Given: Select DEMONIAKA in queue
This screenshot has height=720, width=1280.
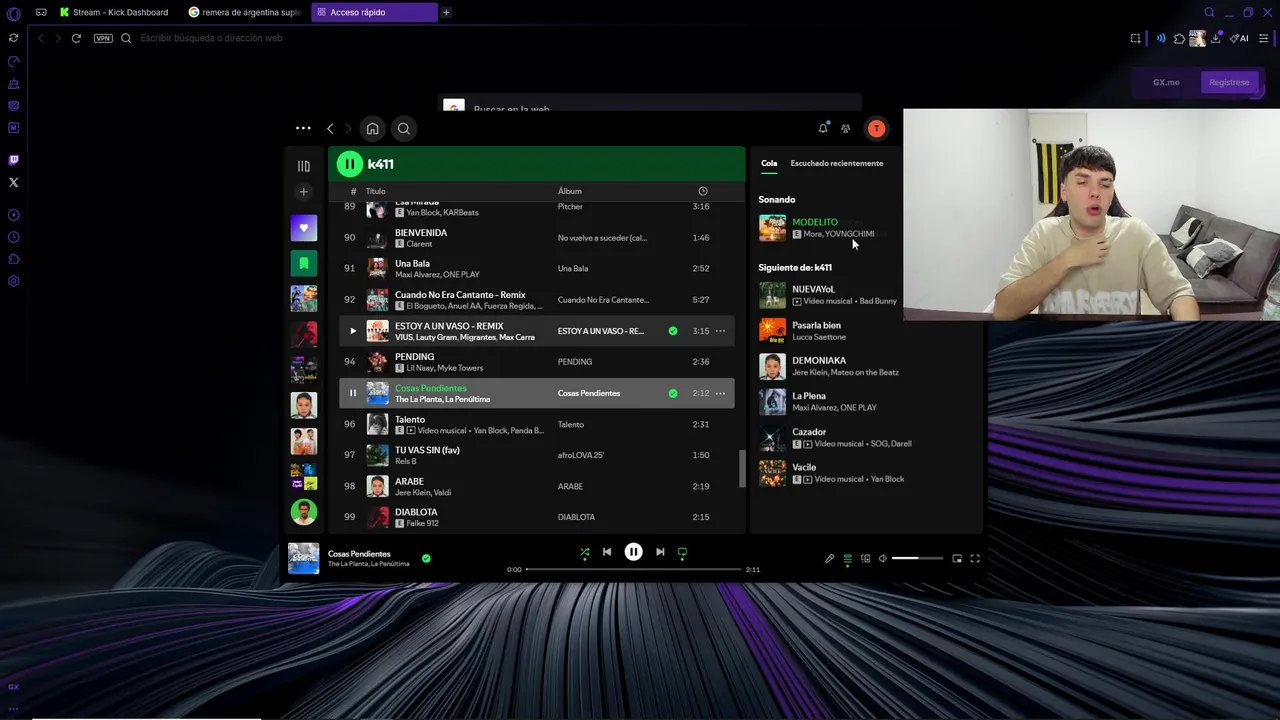Looking at the screenshot, I should pos(819,360).
